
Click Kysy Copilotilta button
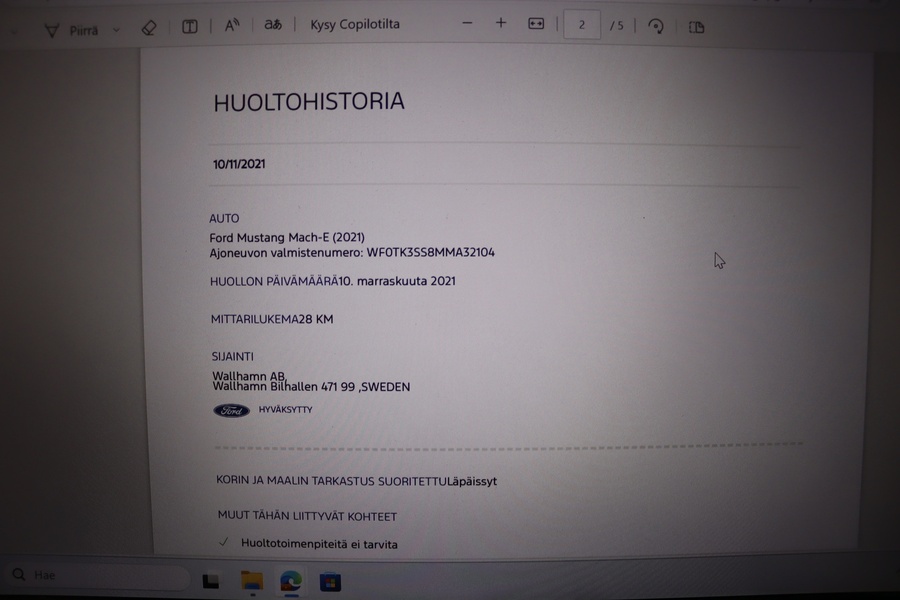click(x=355, y=24)
